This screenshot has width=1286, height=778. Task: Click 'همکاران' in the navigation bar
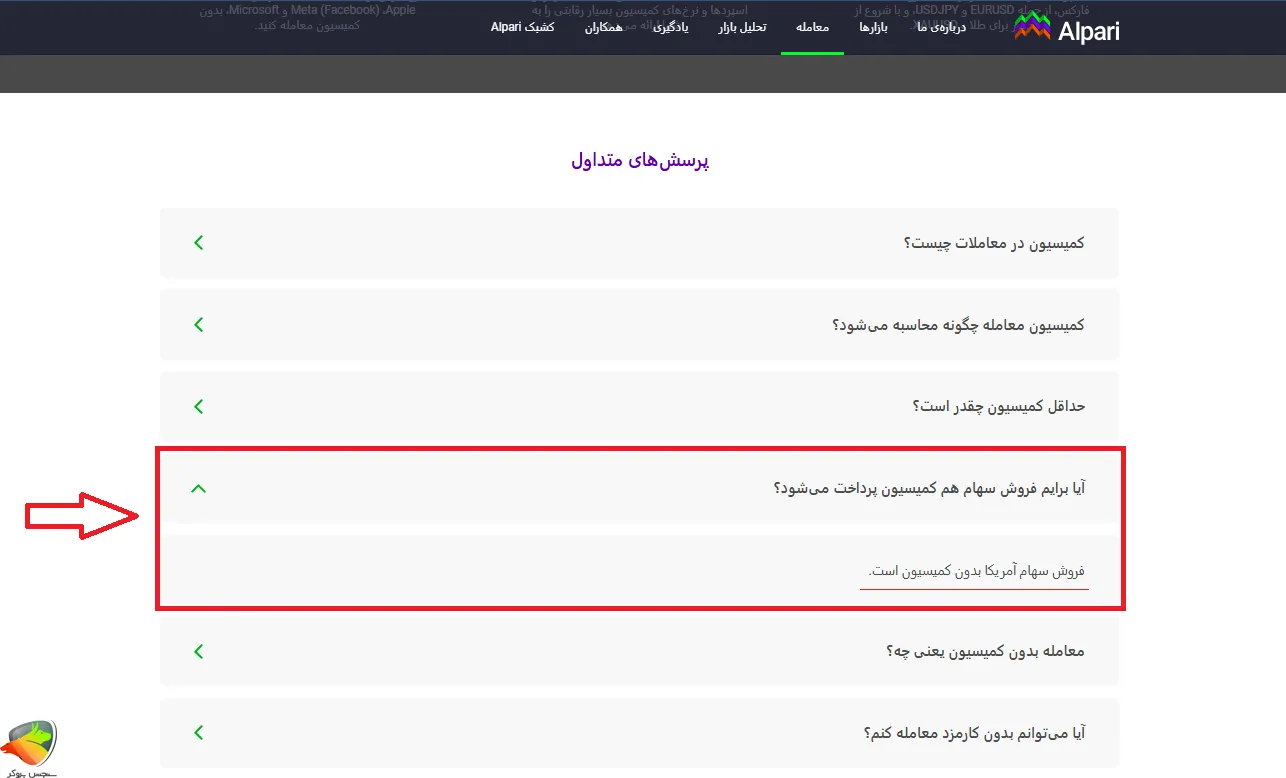pos(603,27)
